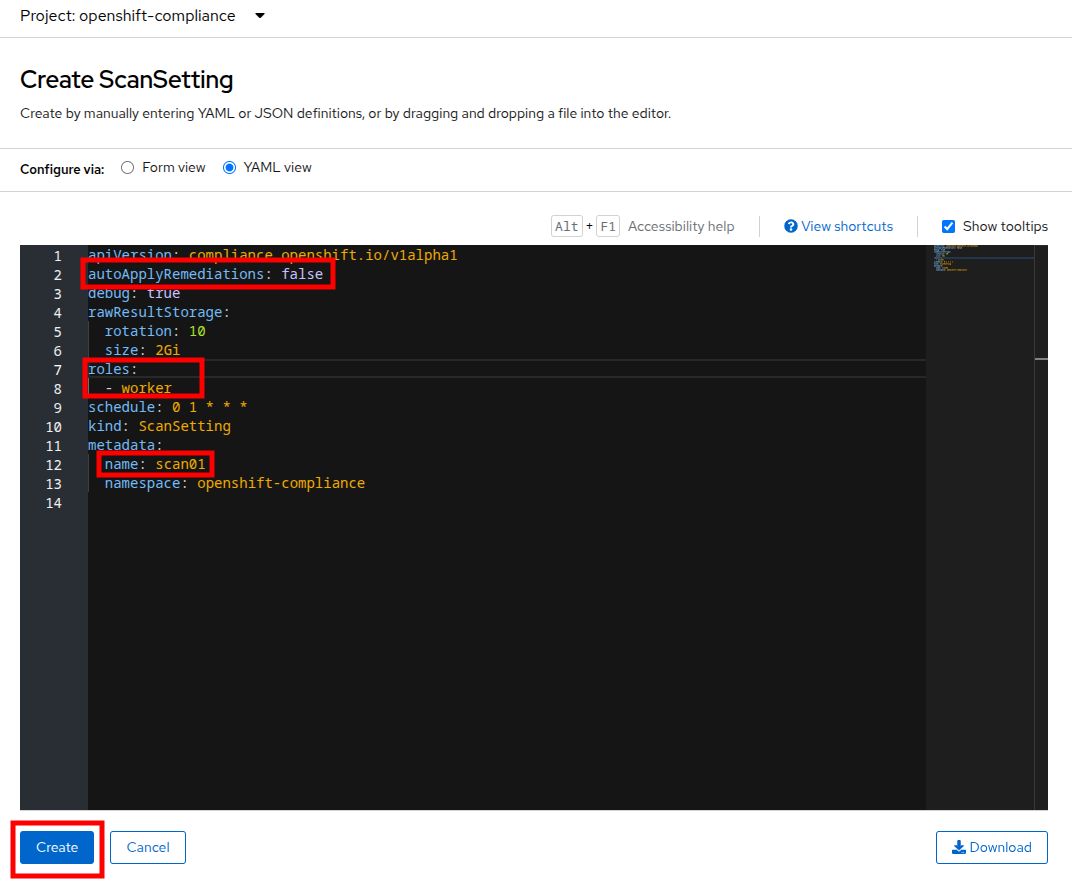This screenshot has width=1072, height=881.
Task: Click the debug: true line
Action: (x=134, y=293)
